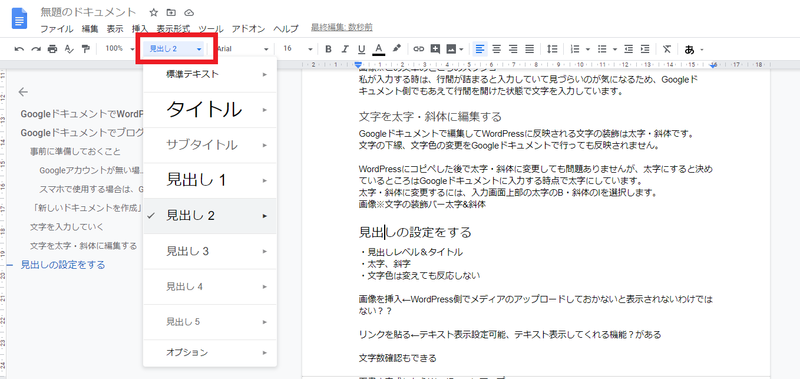The width and height of the screenshot is (800, 379).
Task: Open line spacing options
Action: tap(552, 49)
